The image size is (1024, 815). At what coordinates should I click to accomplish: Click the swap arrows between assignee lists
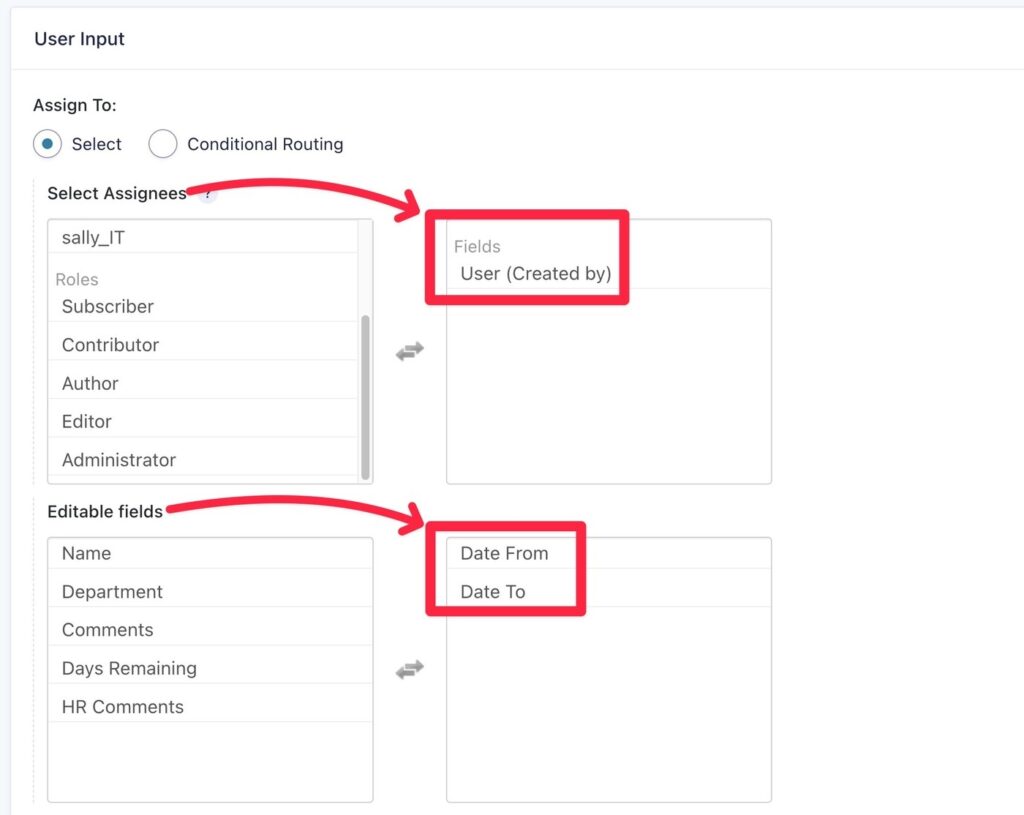pyautogui.click(x=410, y=351)
